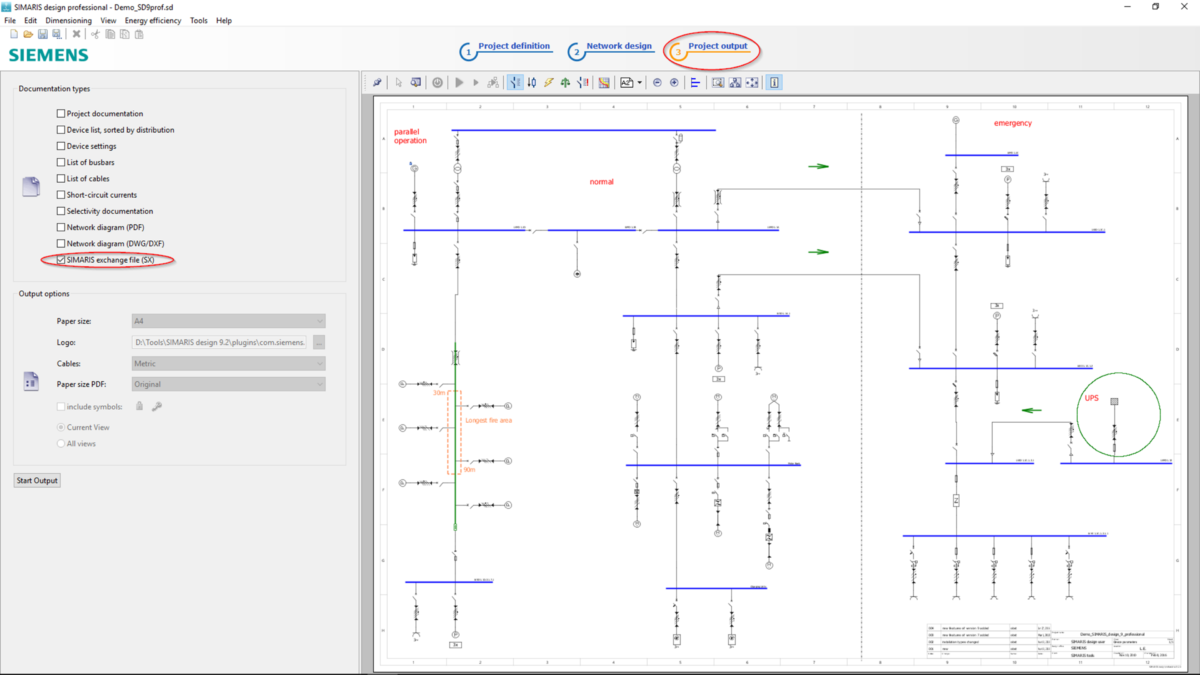The image size is (1200, 675).
Task: Tick Network diagram (DWG/DXF) checkbox
Action: pyautogui.click(x=61, y=243)
